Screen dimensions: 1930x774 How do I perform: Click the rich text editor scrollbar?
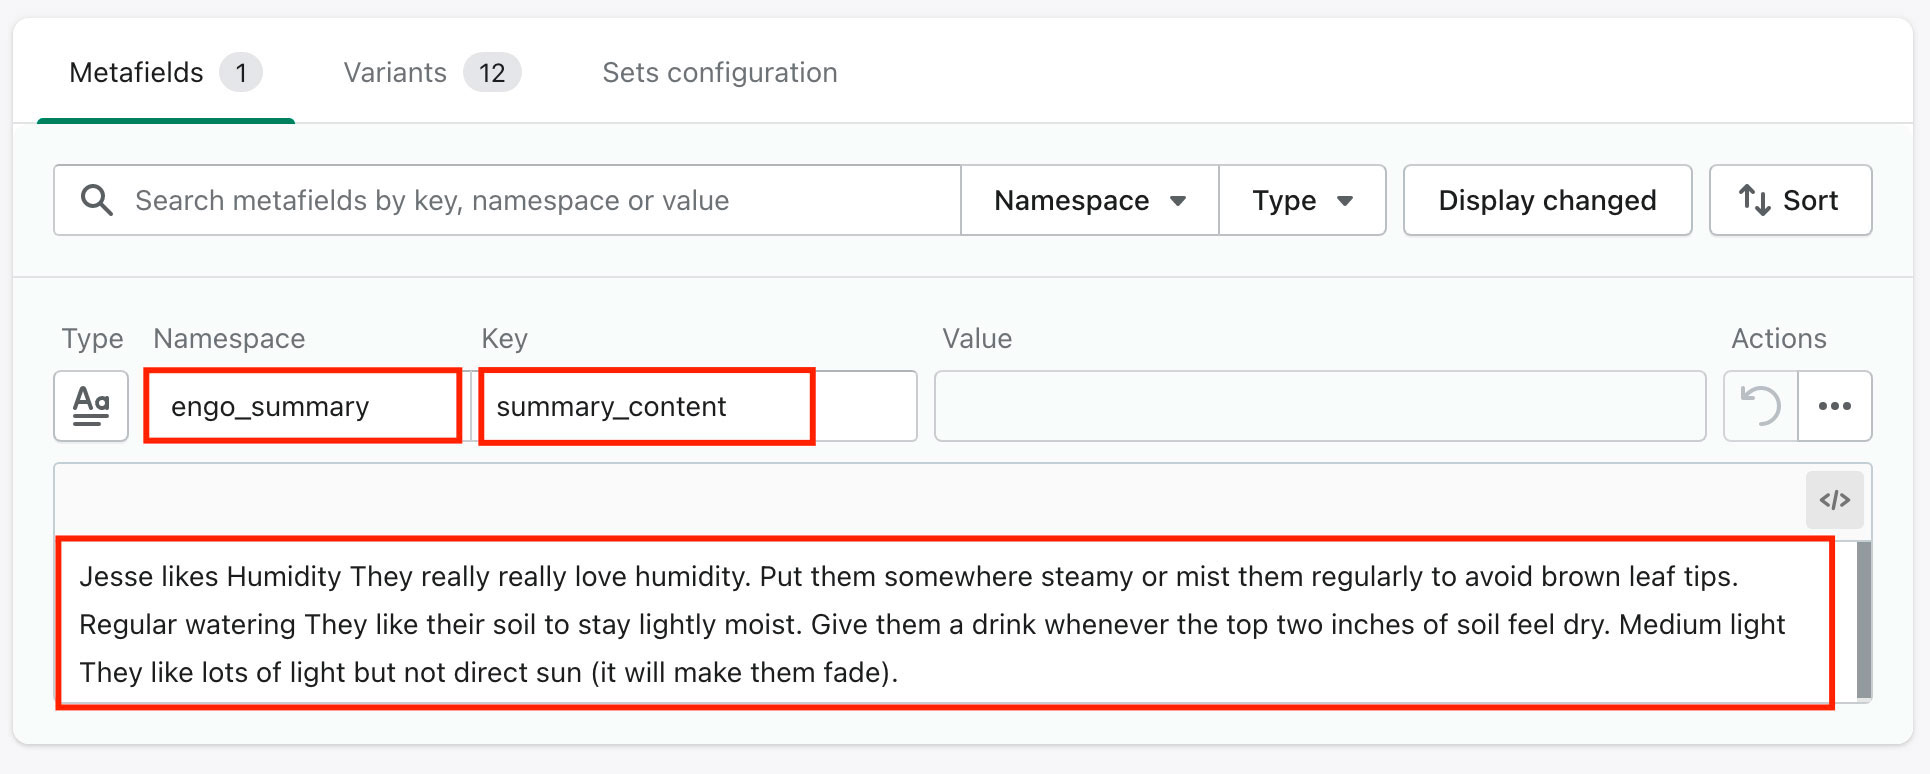click(1864, 620)
